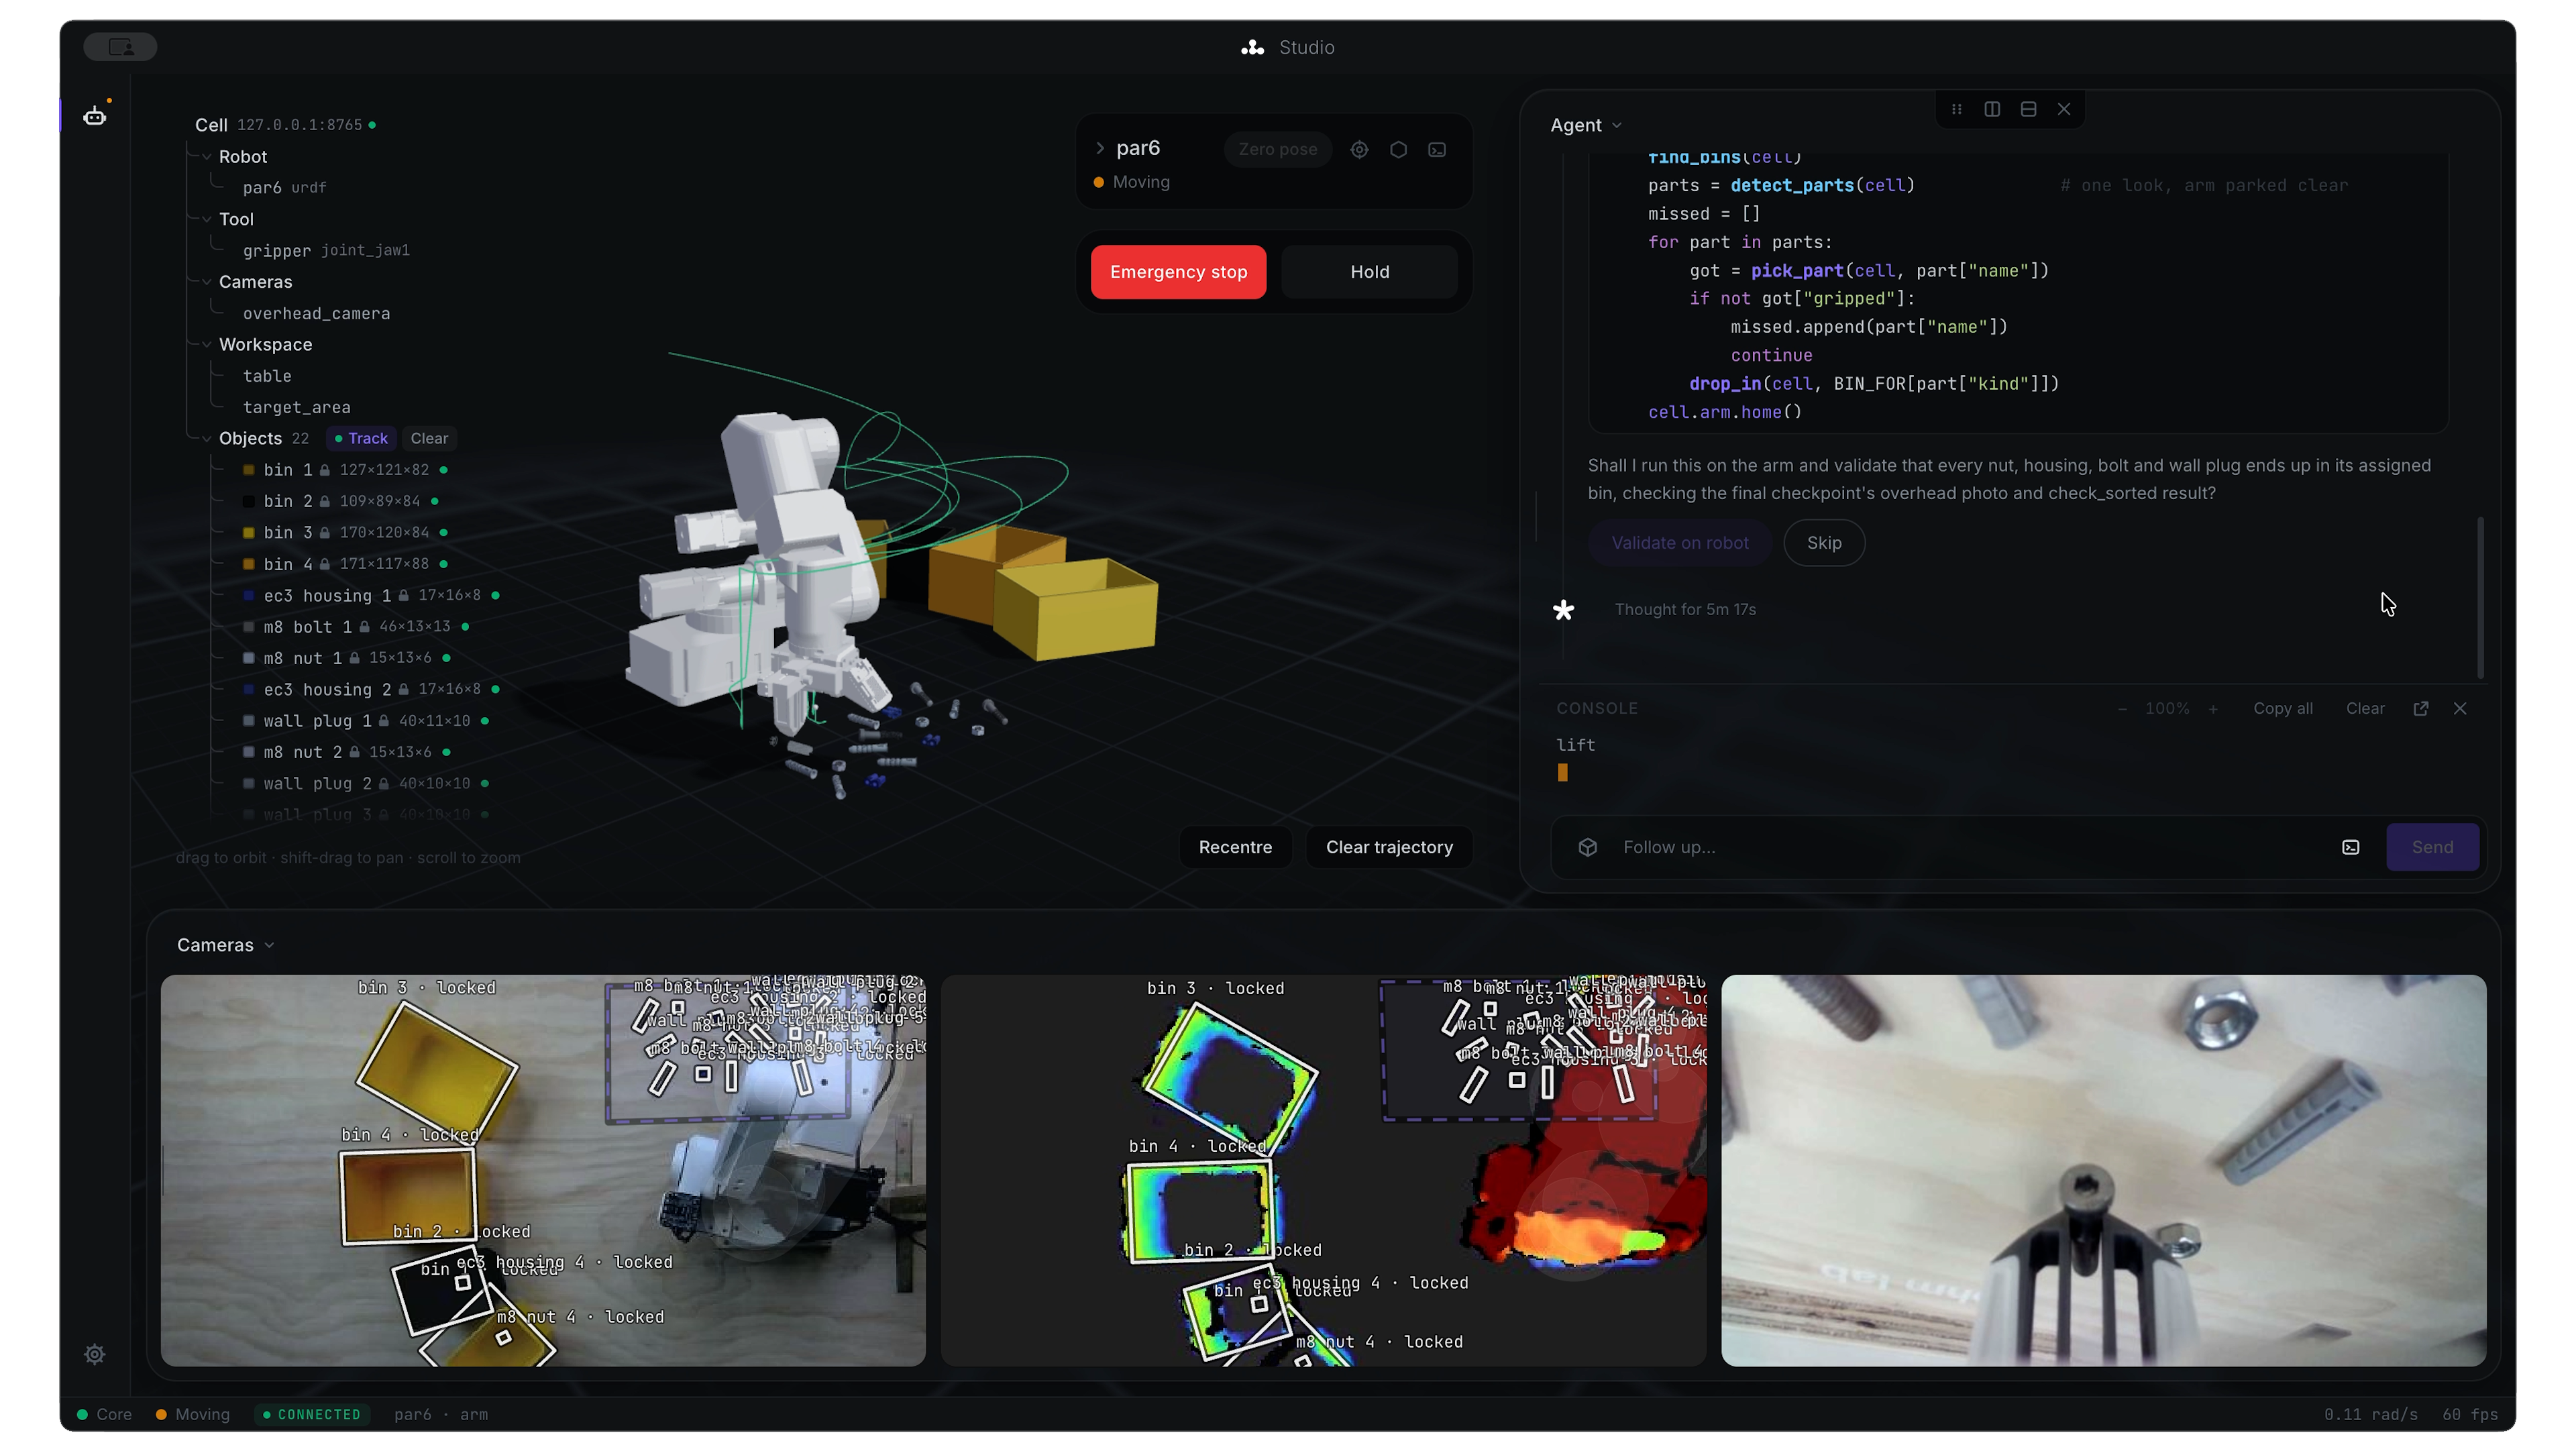Open the robot agent sidebar icon
2576x1449 pixels.
[95, 116]
